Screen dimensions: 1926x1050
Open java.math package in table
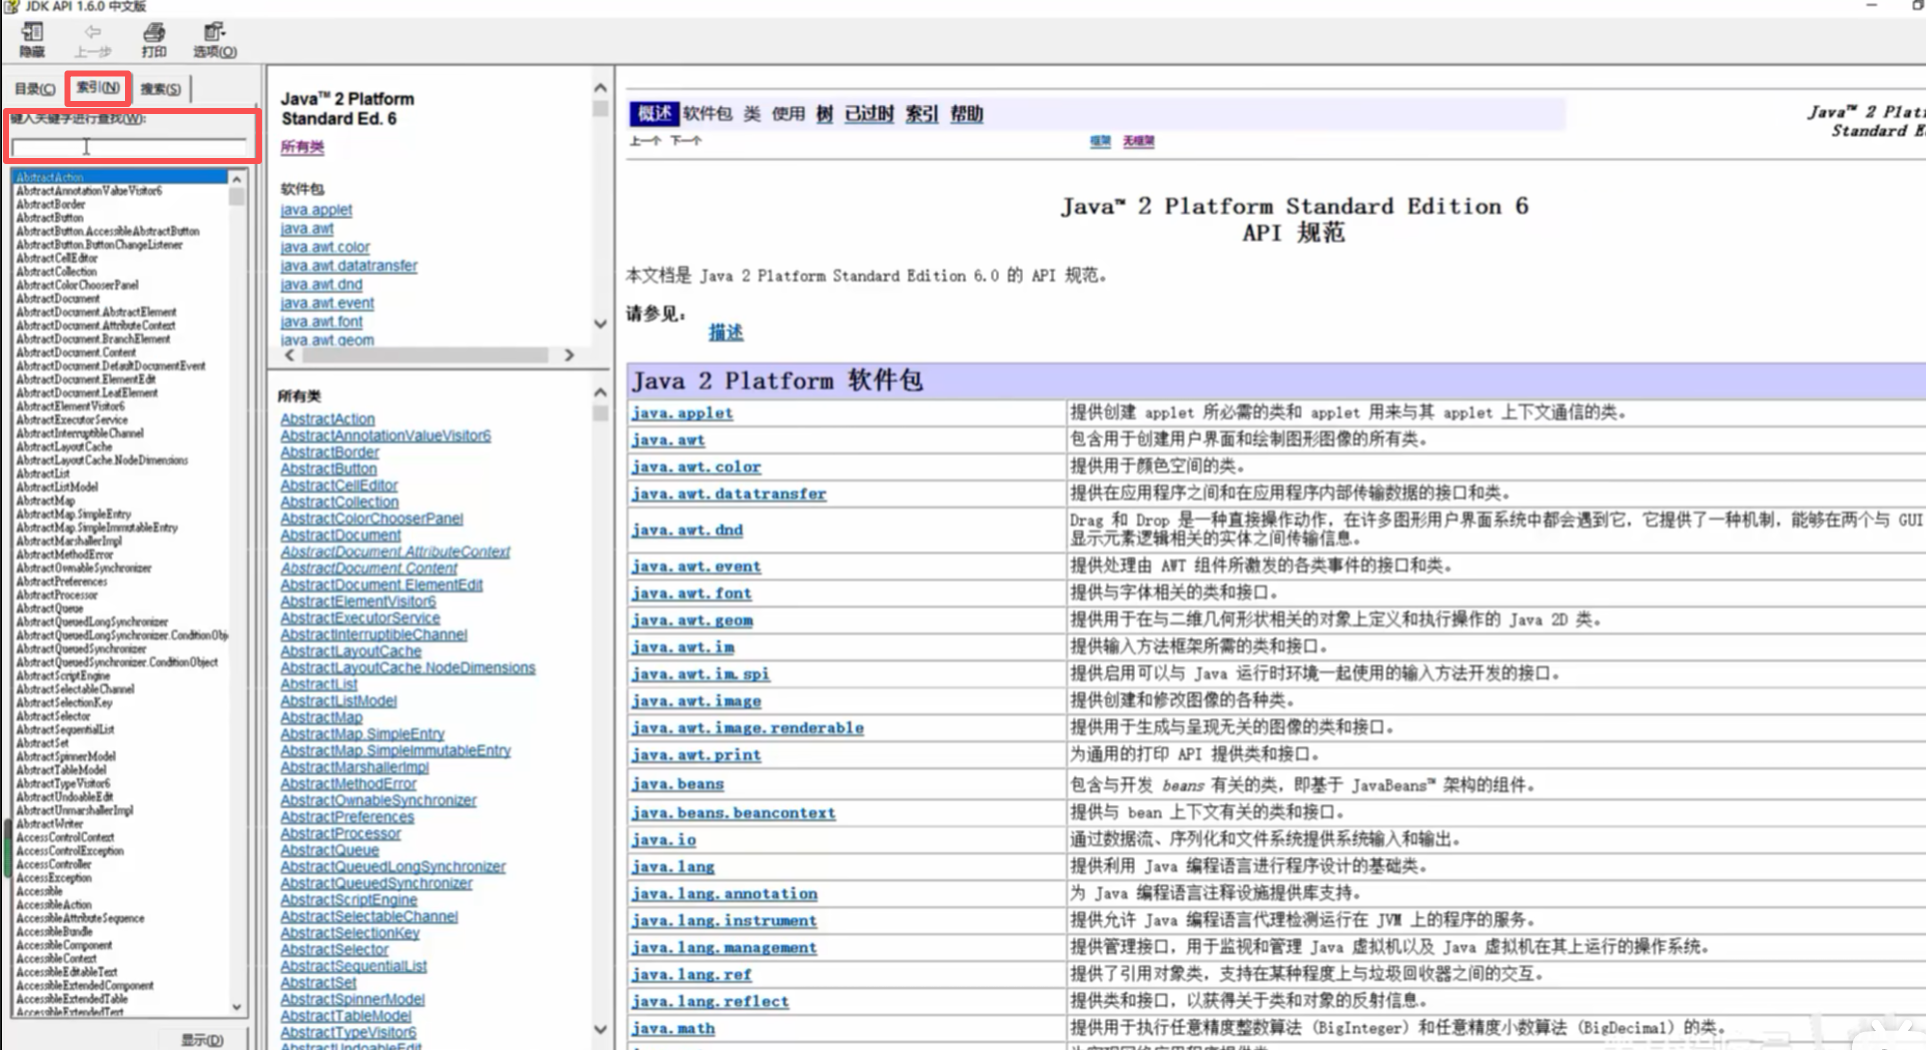point(673,1028)
